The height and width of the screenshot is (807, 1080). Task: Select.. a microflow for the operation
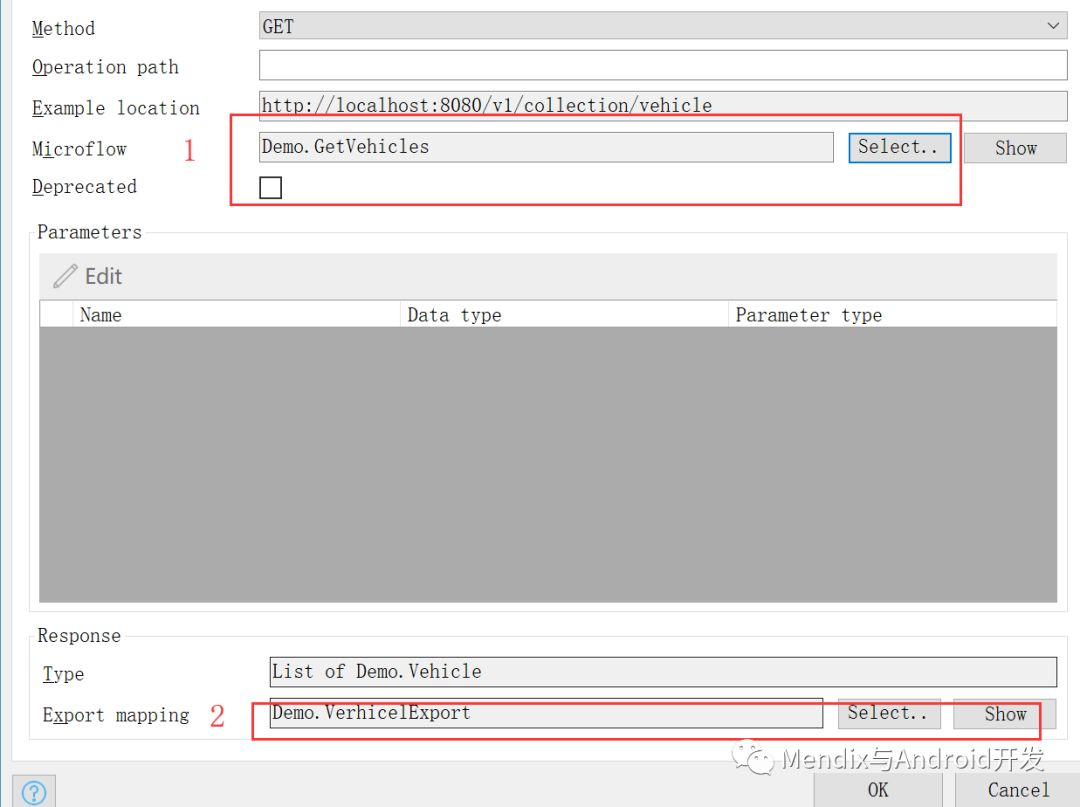click(898, 147)
